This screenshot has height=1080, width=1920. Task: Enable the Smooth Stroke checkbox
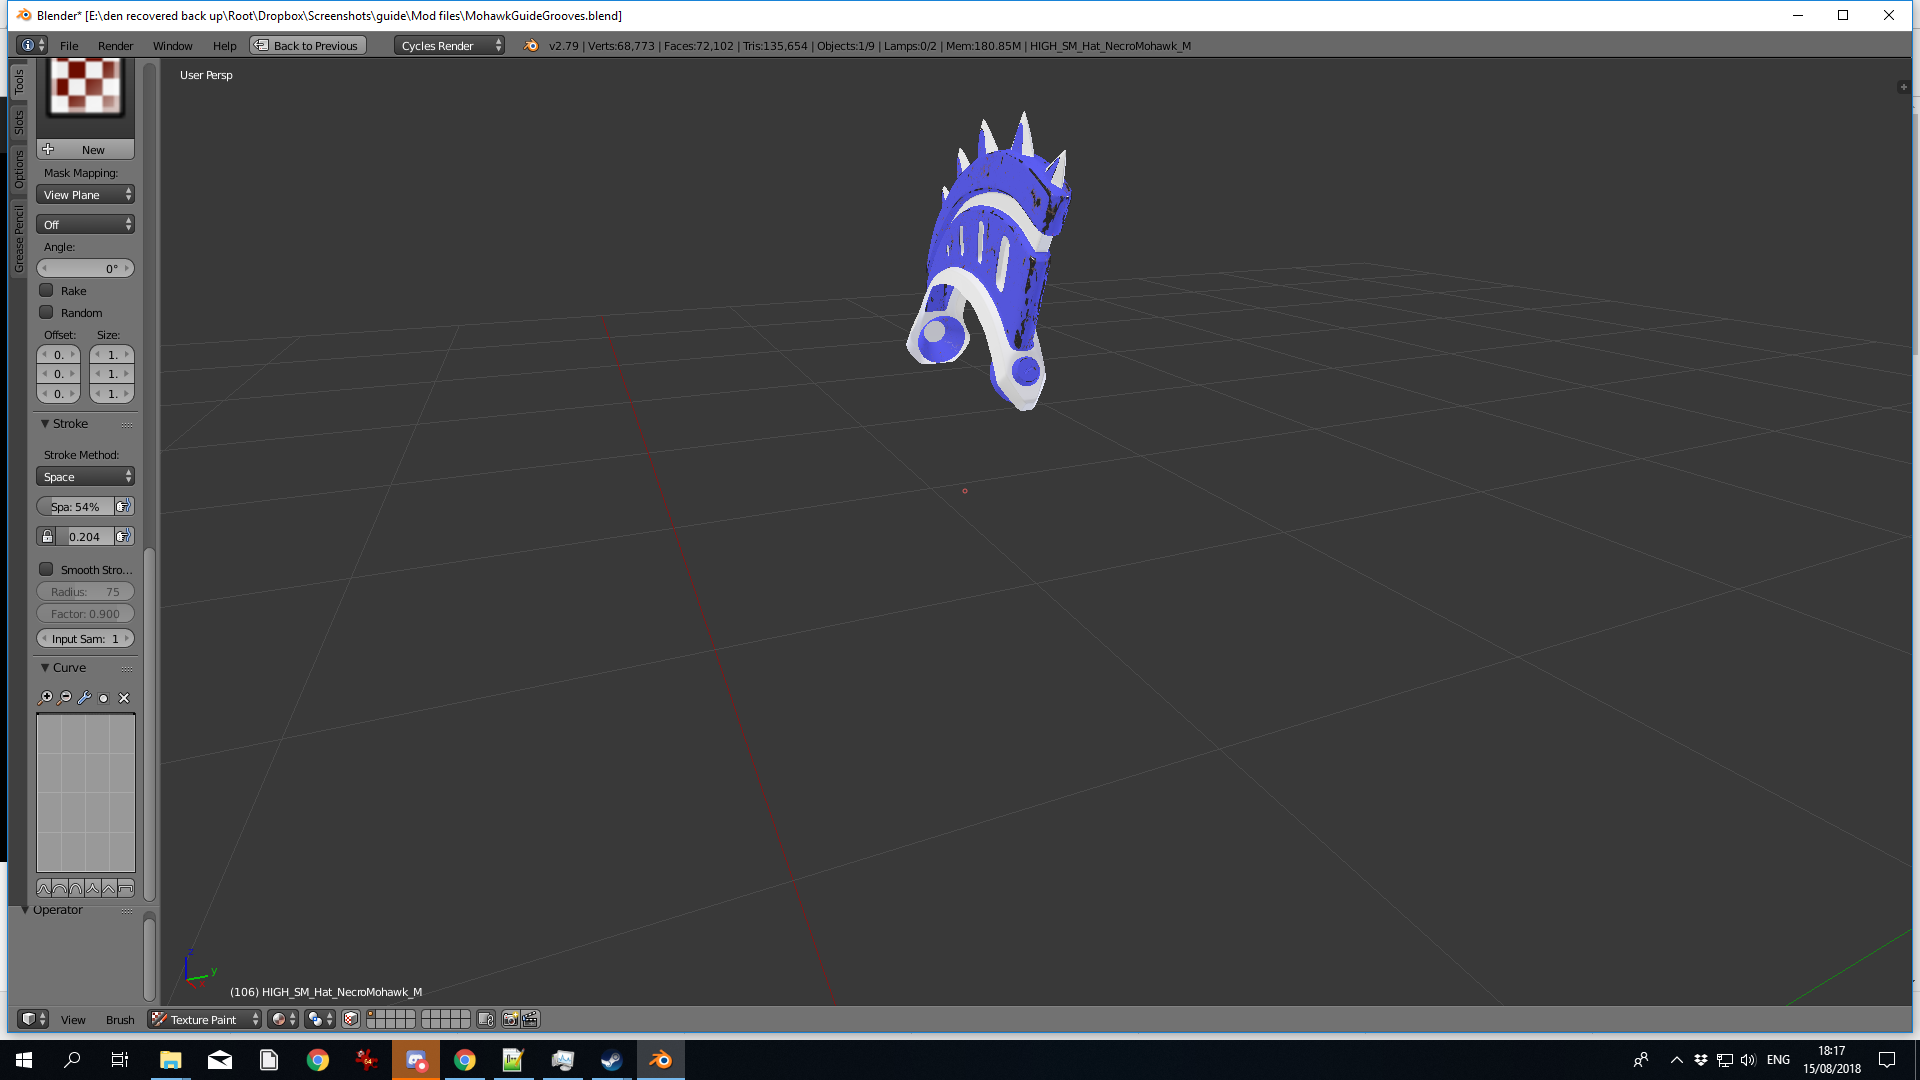(x=46, y=569)
